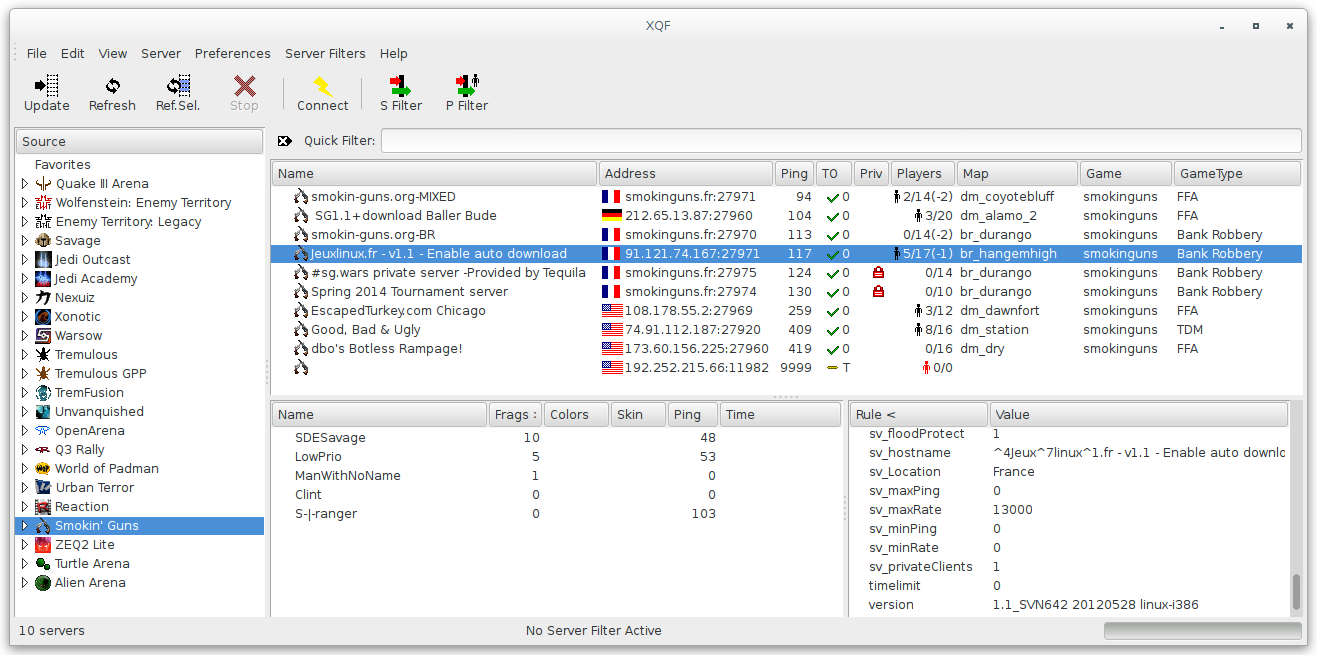
Task: Click the Turtle Arena game icon
Action: (x=43, y=564)
